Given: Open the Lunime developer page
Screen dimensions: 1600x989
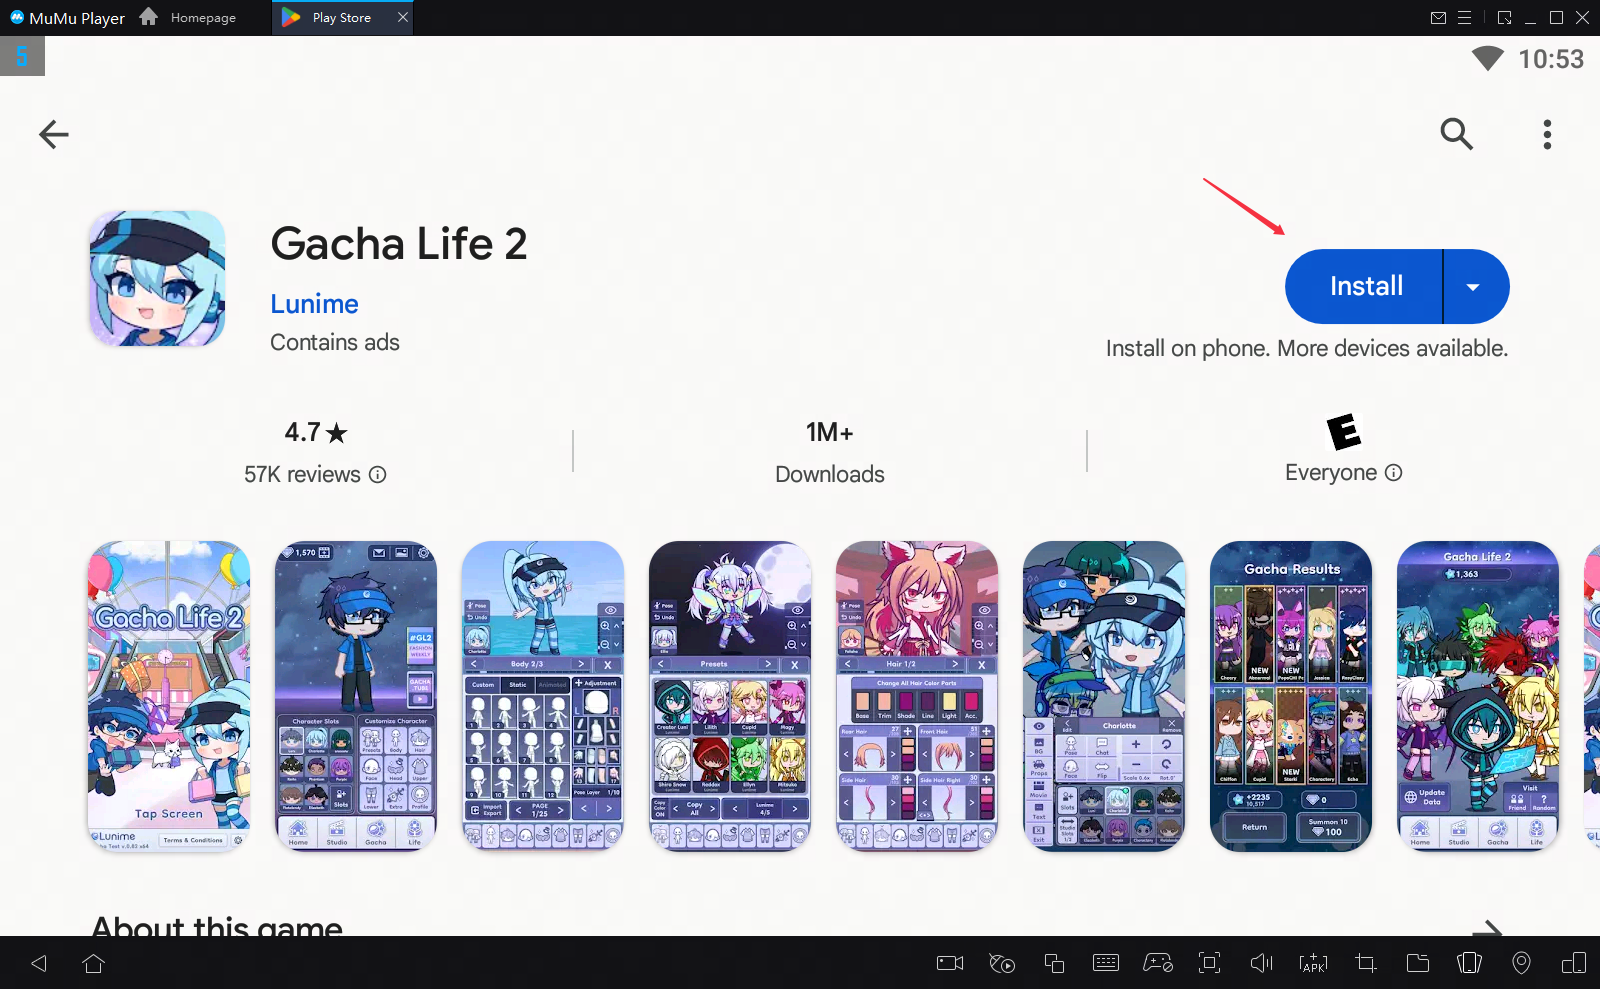Looking at the screenshot, I should point(314,304).
